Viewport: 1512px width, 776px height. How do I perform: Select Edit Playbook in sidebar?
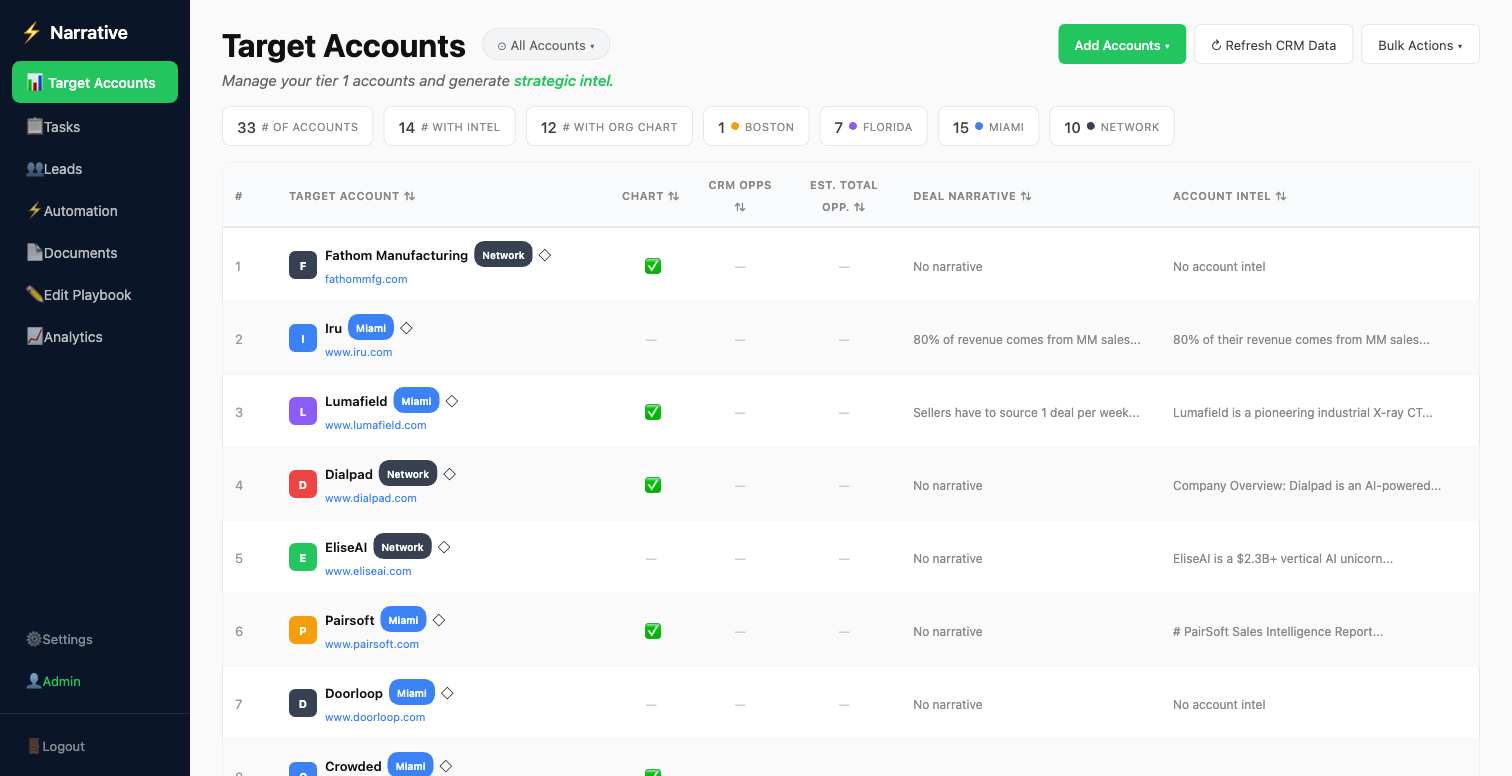click(95, 295)
